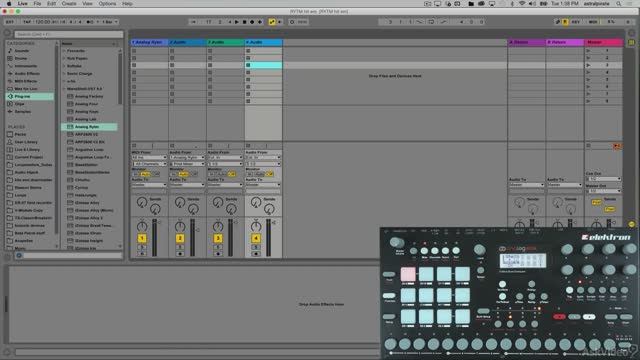Image resolution: width=640 pixels, height=360 pixels.
Task: Adjust track 1 pan knob
Action: tap(142, 227)
